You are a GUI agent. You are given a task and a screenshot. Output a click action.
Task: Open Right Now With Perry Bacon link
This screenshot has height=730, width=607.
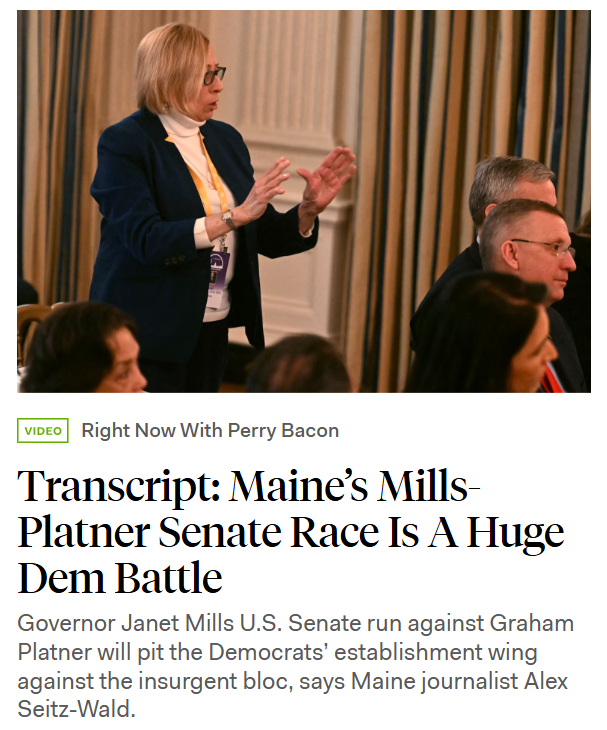tap(210, 431)
